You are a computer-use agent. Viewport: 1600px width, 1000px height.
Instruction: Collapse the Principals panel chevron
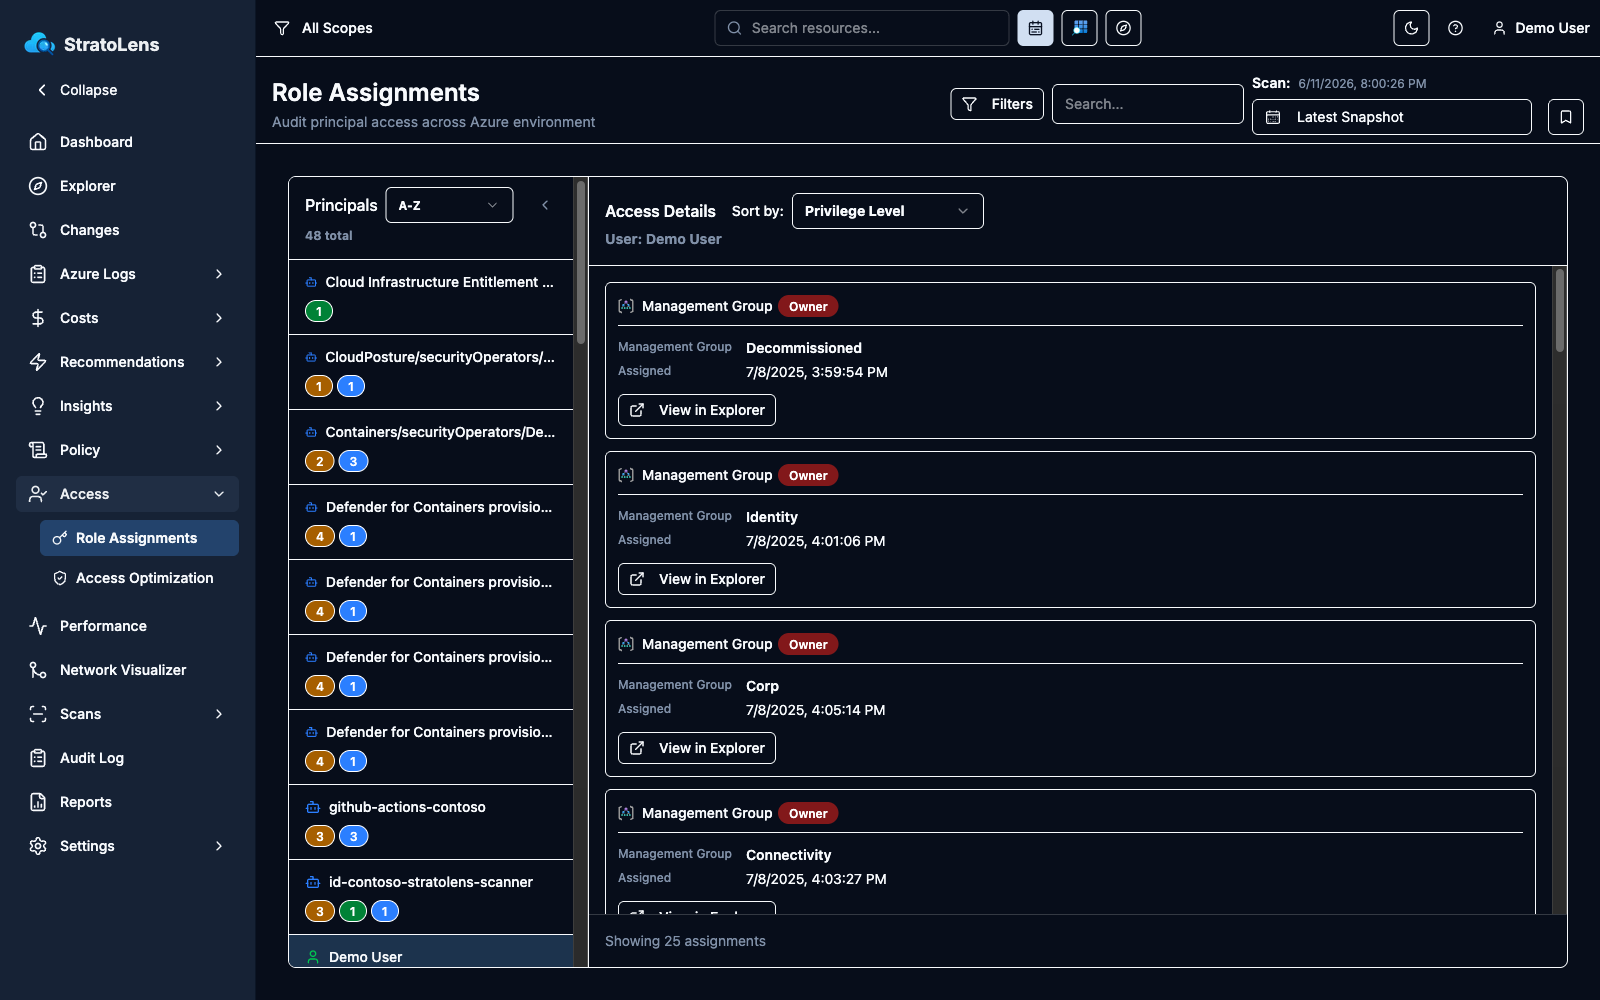coord(545,205)
